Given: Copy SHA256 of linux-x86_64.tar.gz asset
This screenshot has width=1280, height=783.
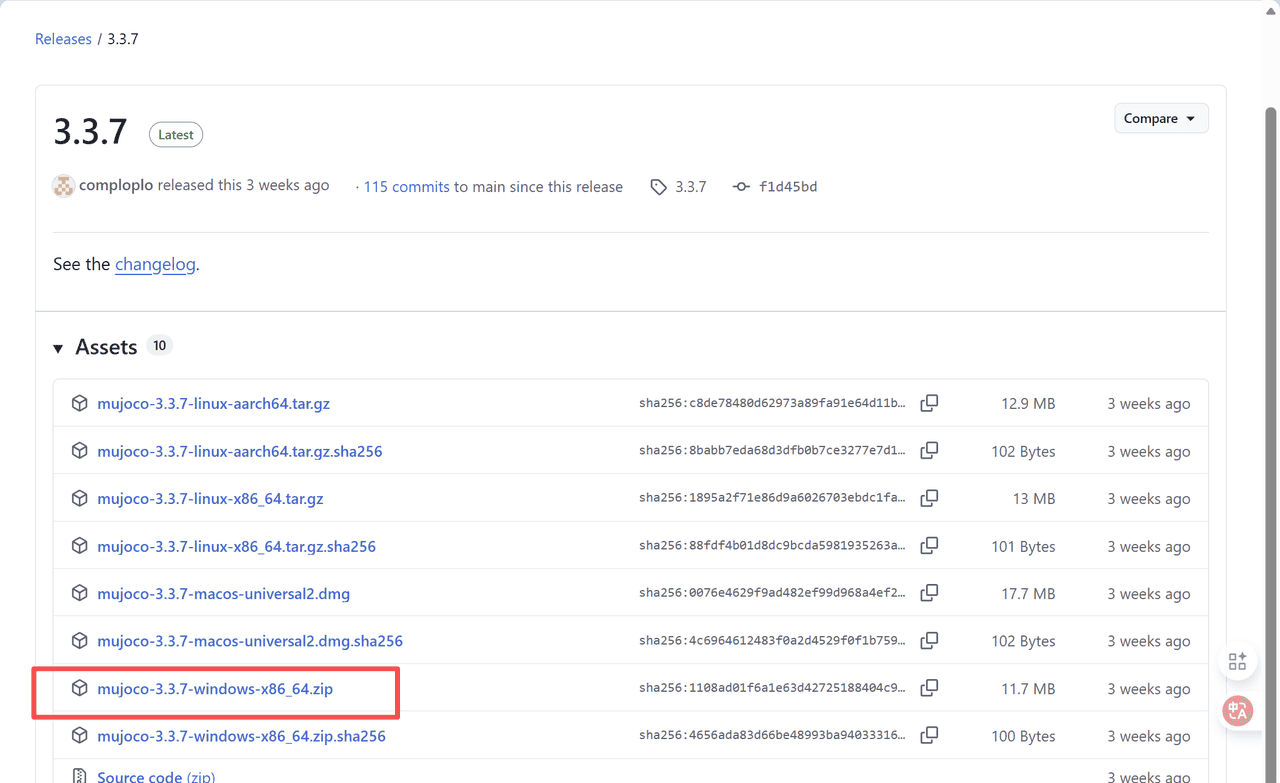Looking at the screenshot, I should coord(929,498).
